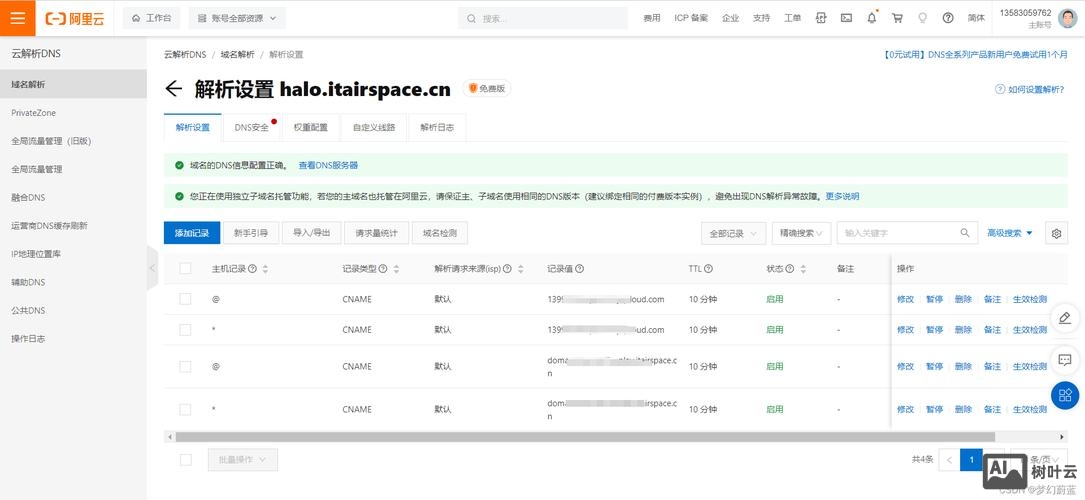Focus the top search box
This screenshot has width=1085, height=500.
point(543,19)
